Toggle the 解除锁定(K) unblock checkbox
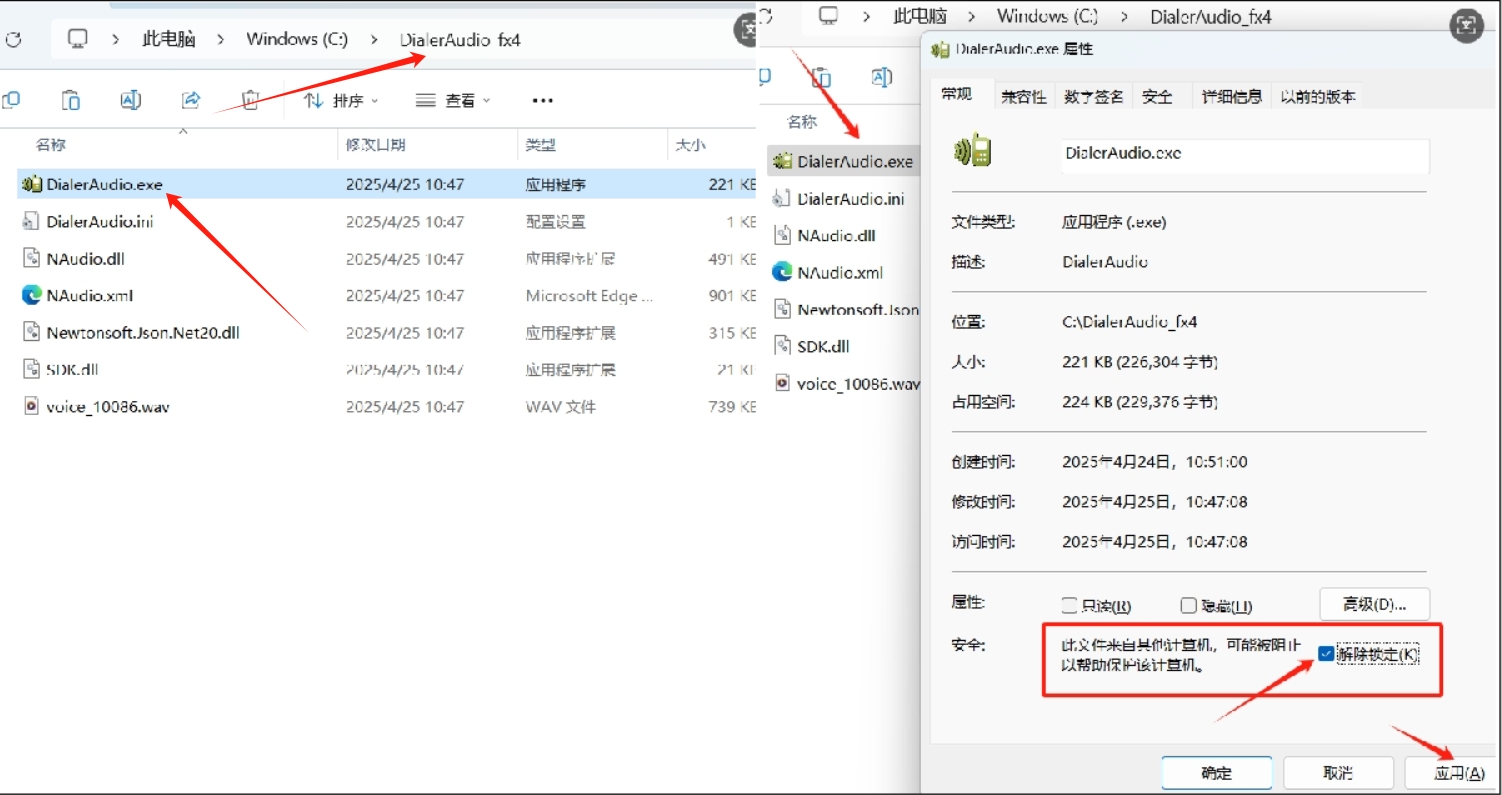Screen dimensions: 1502x795 click(1326, 654)
